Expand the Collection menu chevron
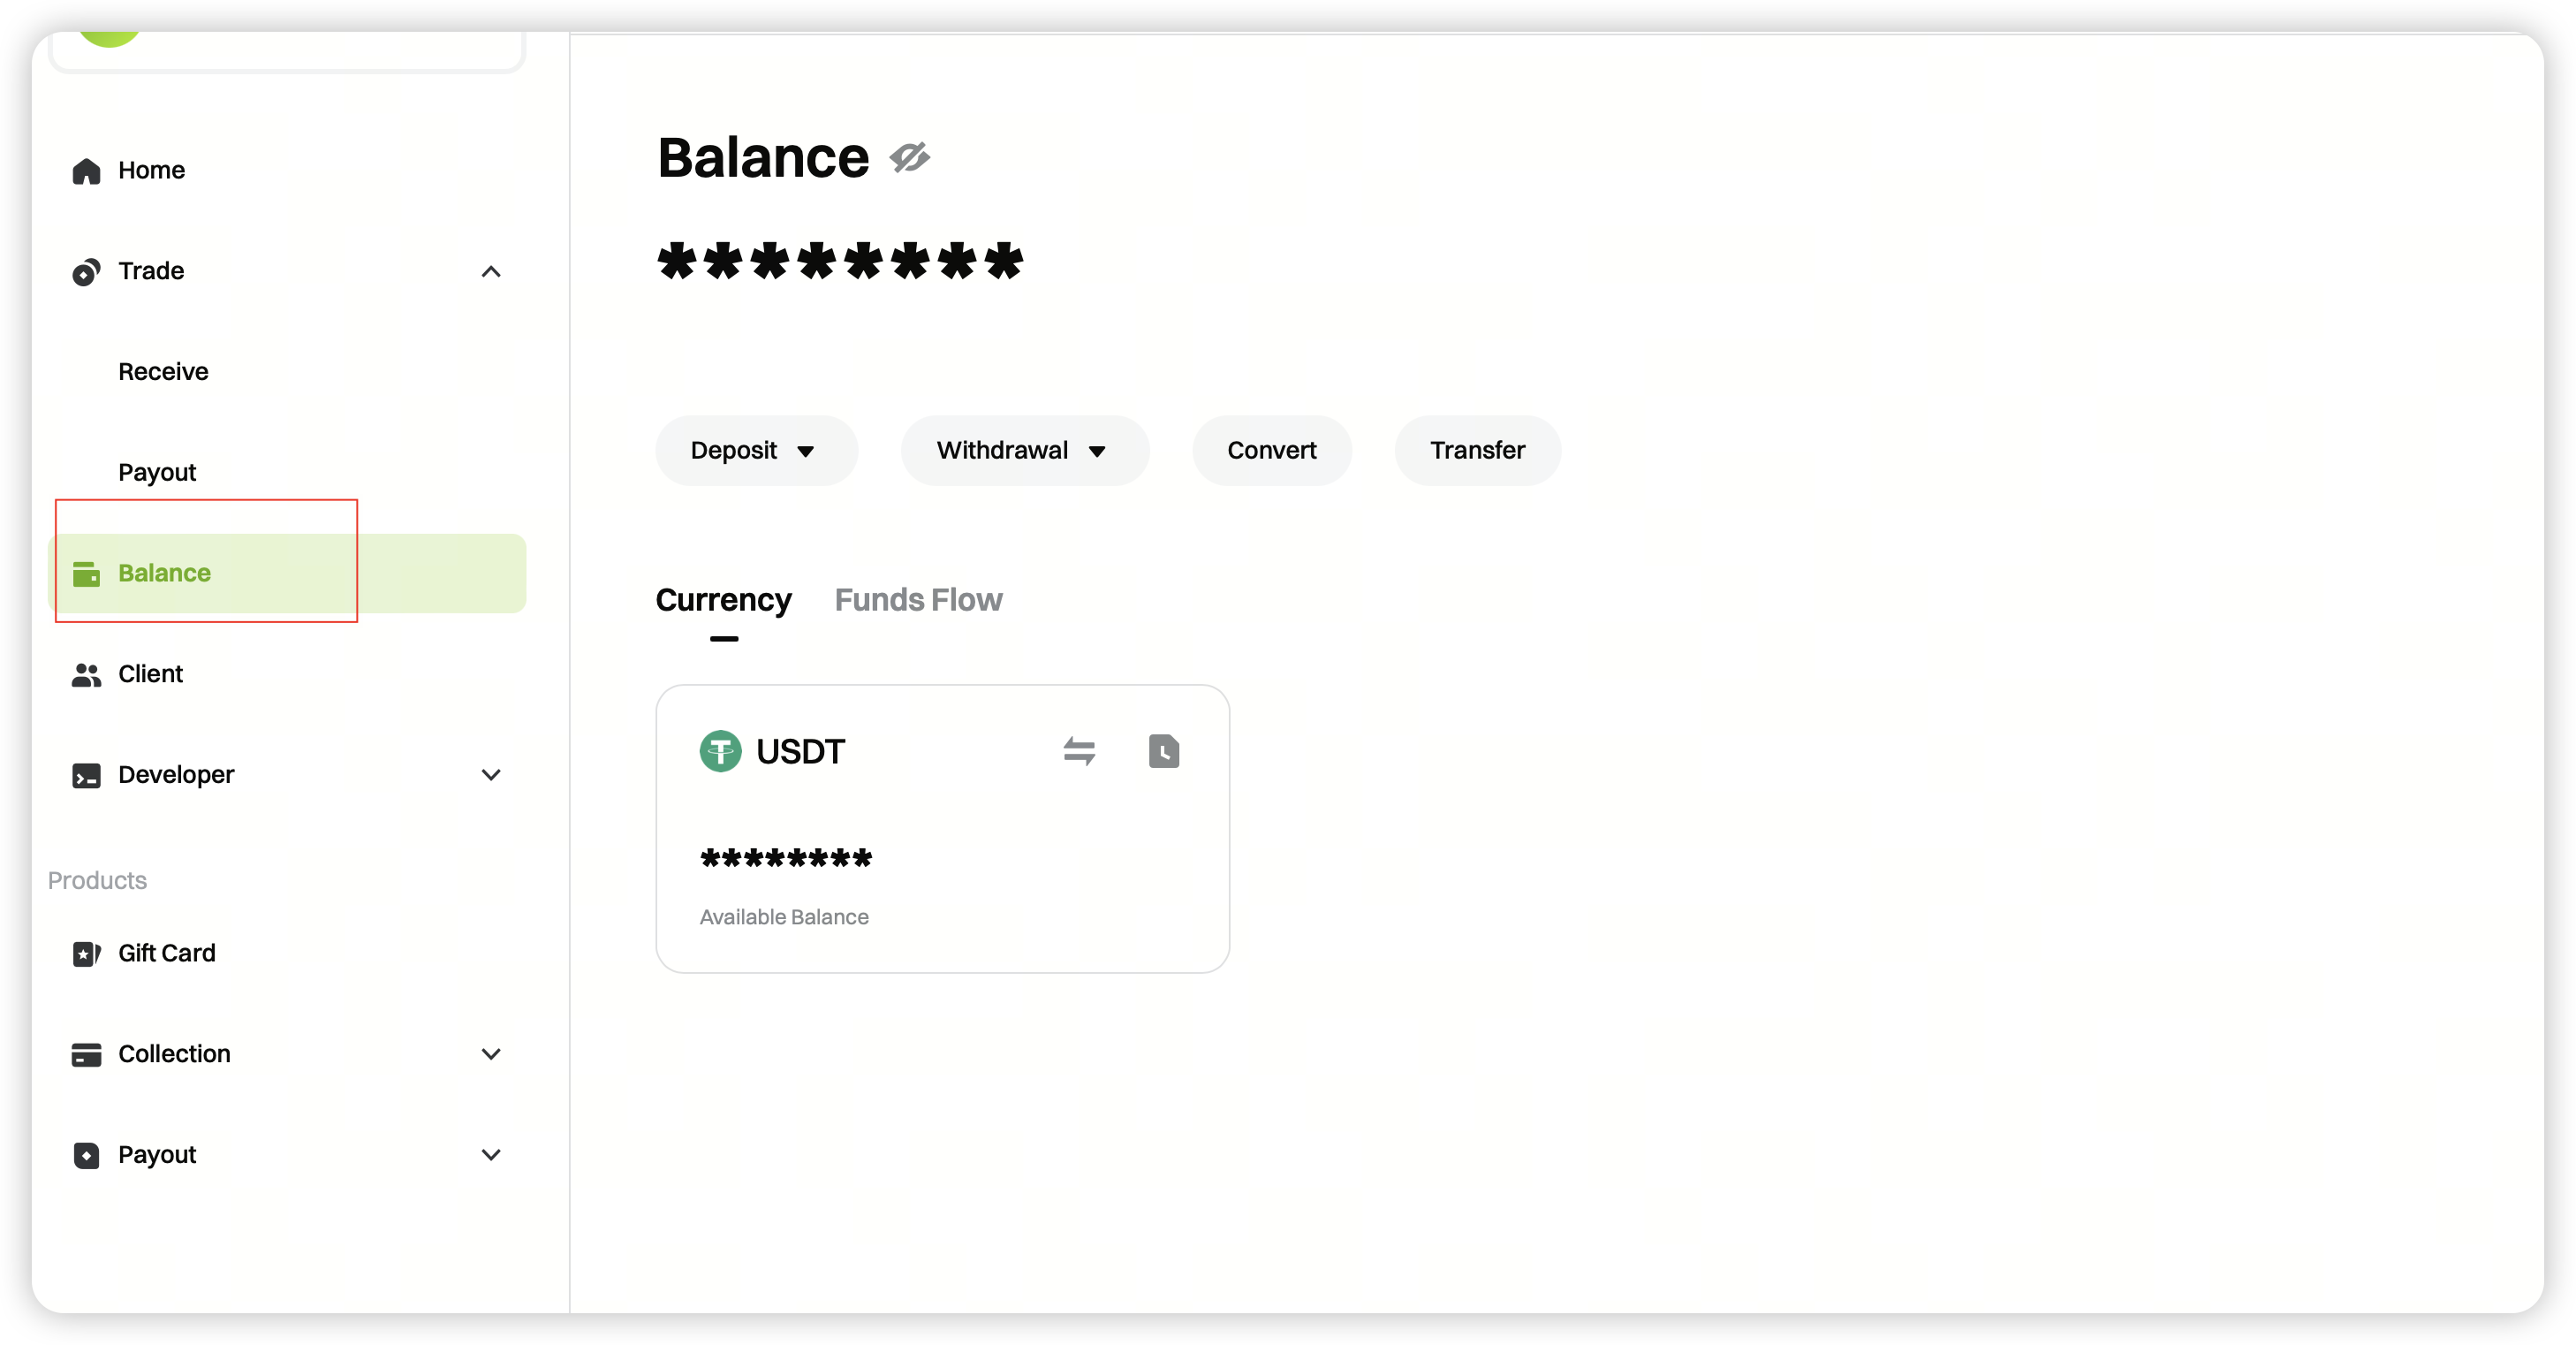 (x=491, y=1054)
